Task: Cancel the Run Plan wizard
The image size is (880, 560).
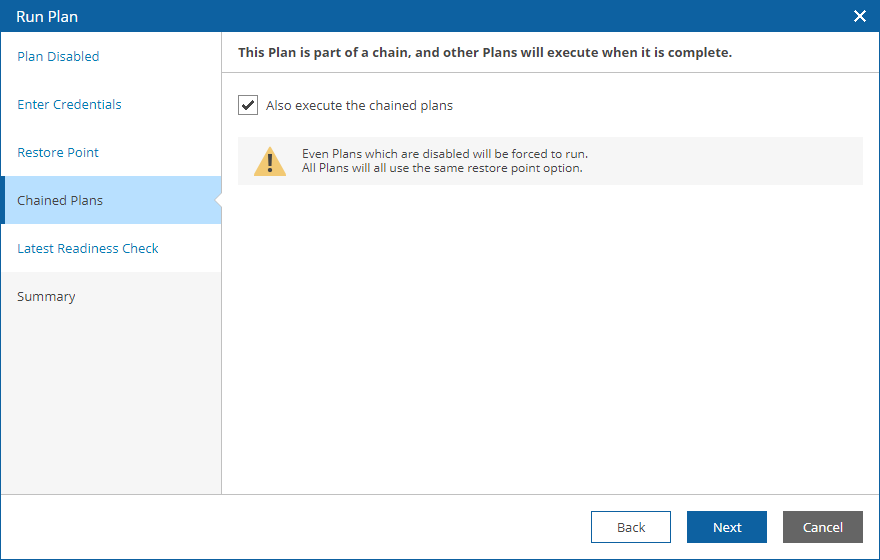Action: 823,527
